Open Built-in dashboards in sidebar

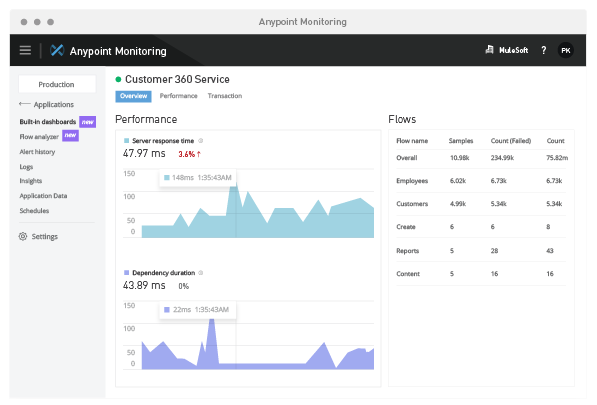click(48, 122)
